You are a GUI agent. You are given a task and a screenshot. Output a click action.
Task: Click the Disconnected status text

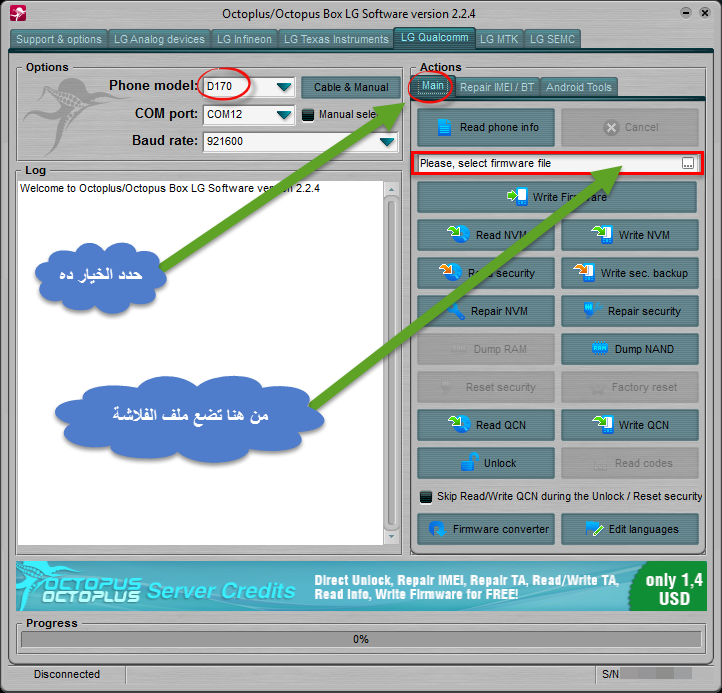click(x=67, y=674)
